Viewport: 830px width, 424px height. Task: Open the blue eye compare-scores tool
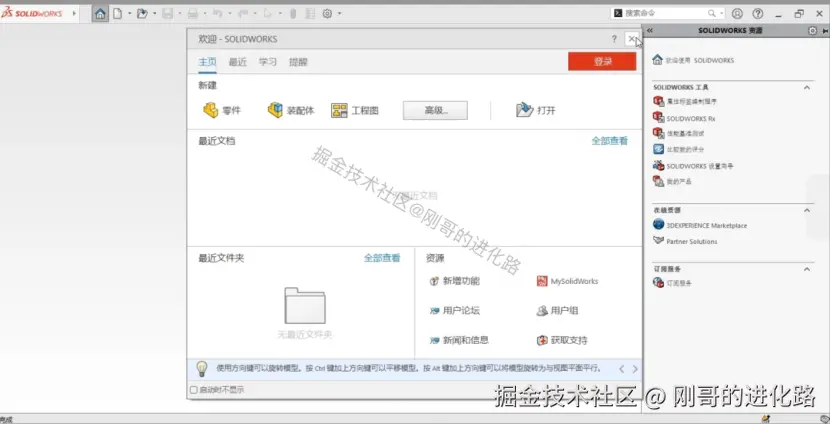[x=658, y=149]
